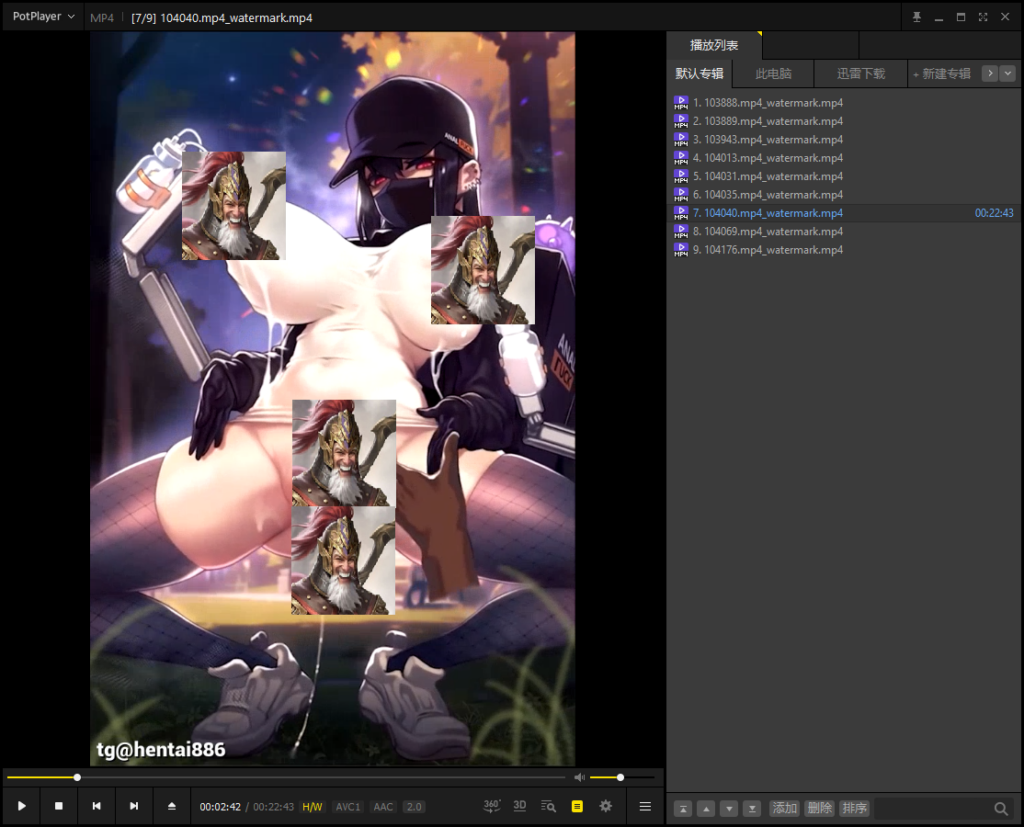This screenshot has width=1024, height=827.
Task: Mute audio via the speaker icon
Action: pos(579,777)
